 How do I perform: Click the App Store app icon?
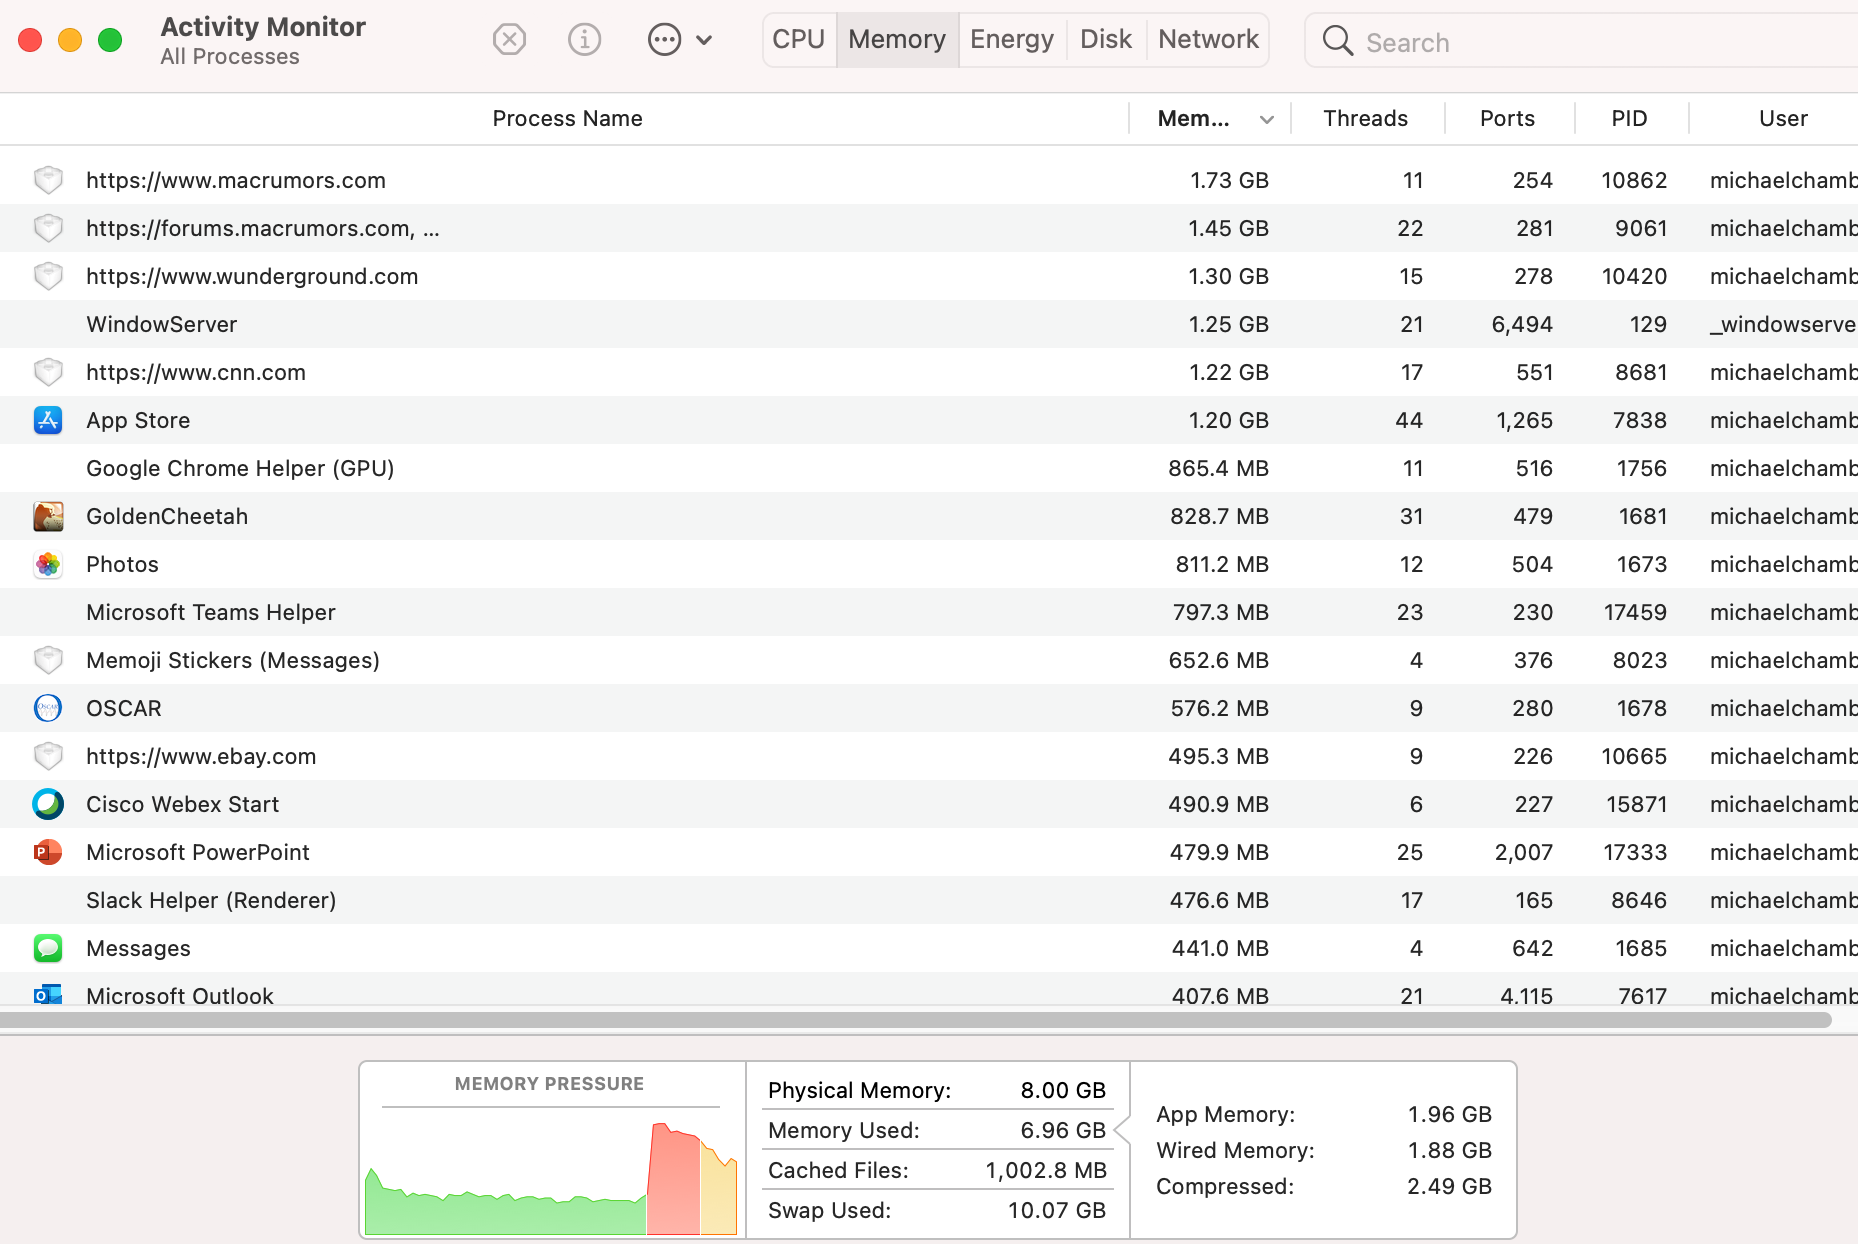pos(48,420)
